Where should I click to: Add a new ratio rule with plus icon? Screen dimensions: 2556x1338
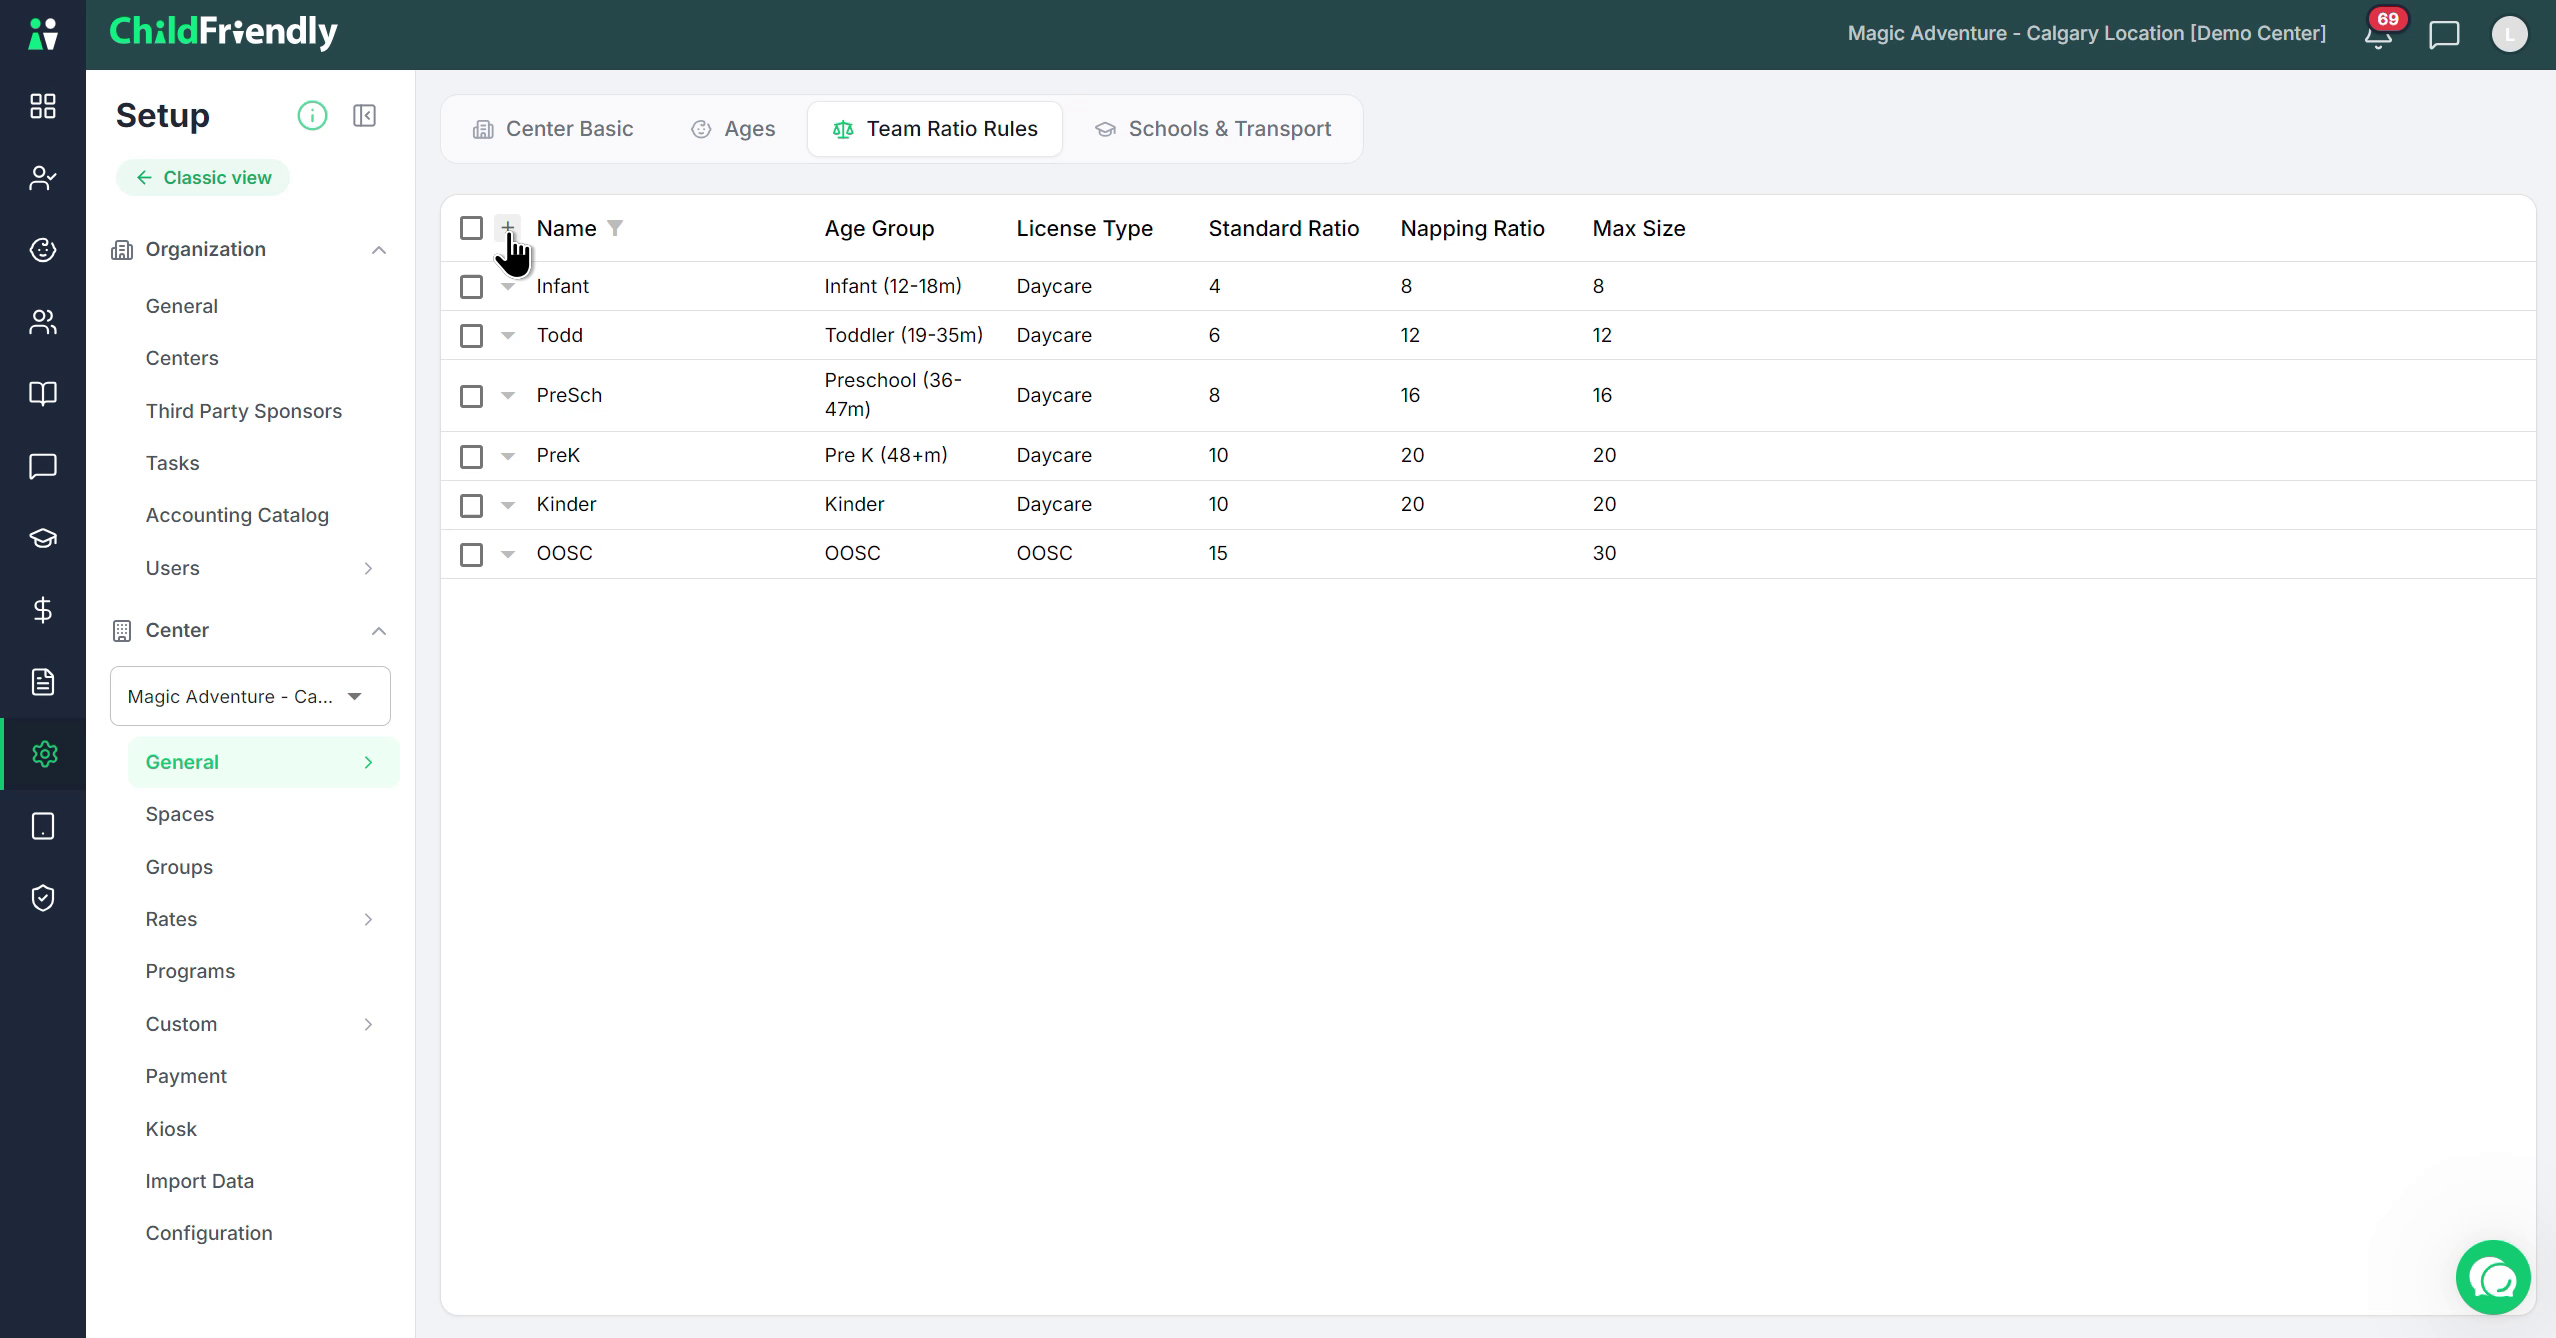508,228
